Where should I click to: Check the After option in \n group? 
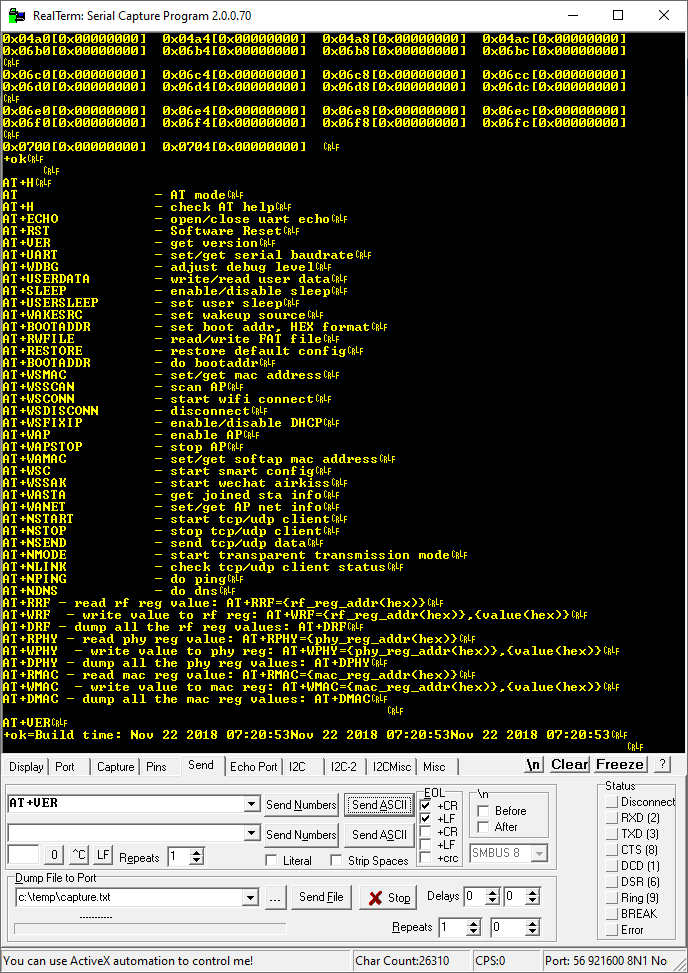tap(483, 827)
